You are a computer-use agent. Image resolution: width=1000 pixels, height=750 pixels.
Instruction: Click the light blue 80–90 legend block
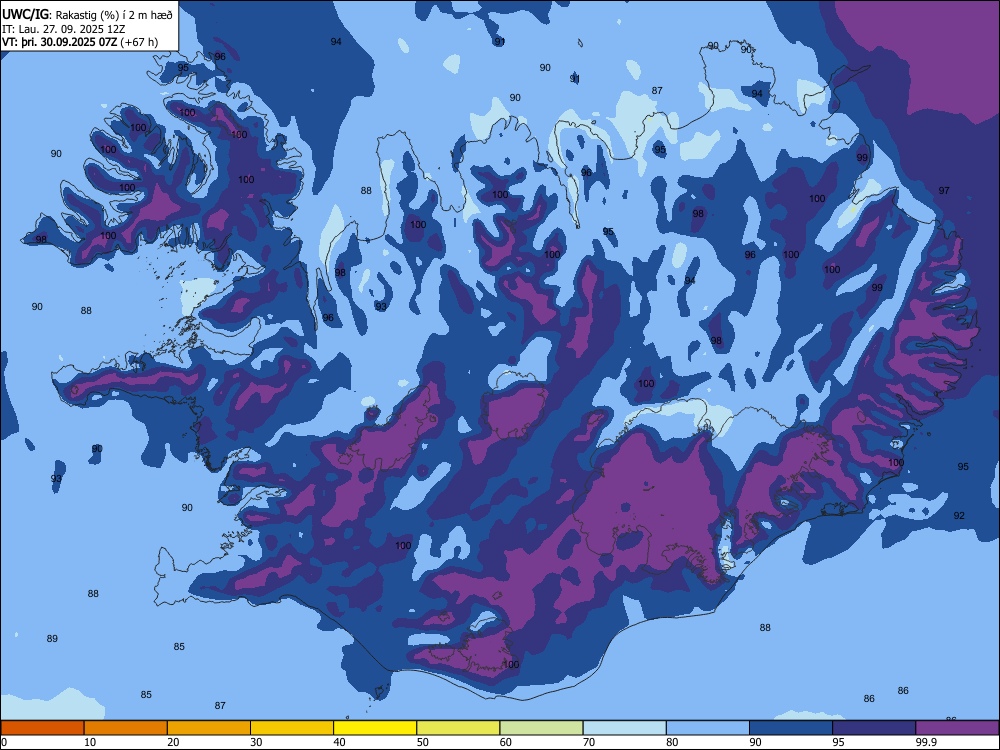[x=708, y=728]
